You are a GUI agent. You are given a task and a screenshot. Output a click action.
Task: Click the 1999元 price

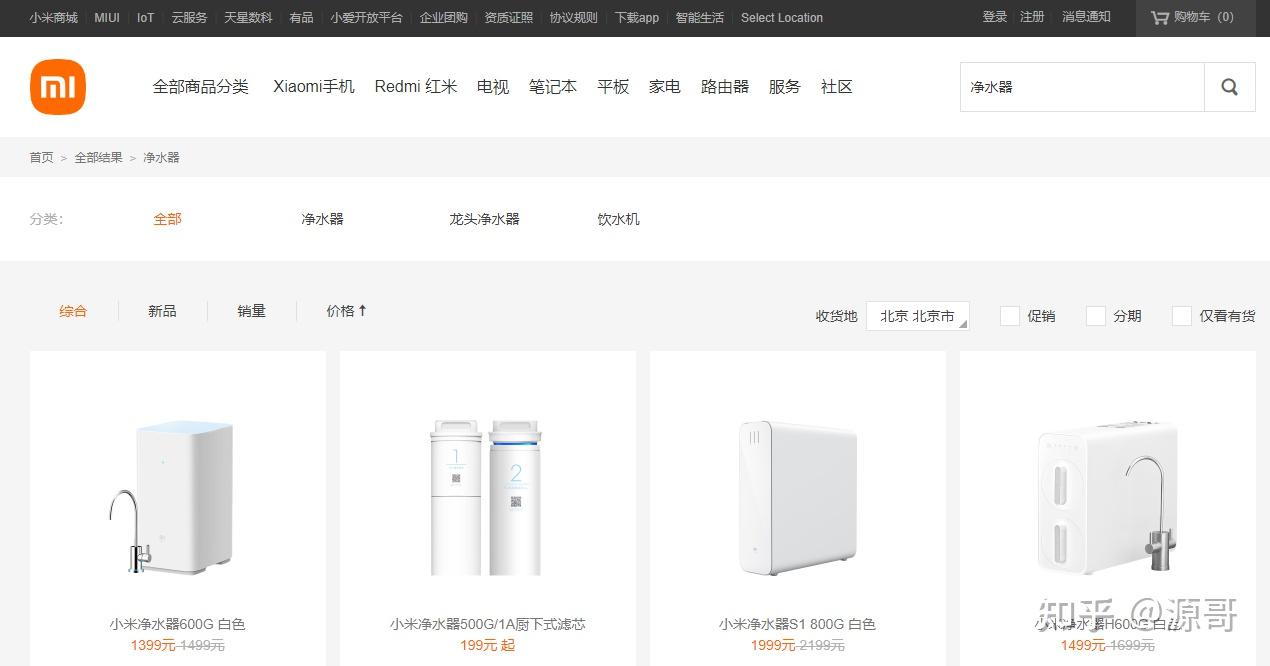point(774,645)
